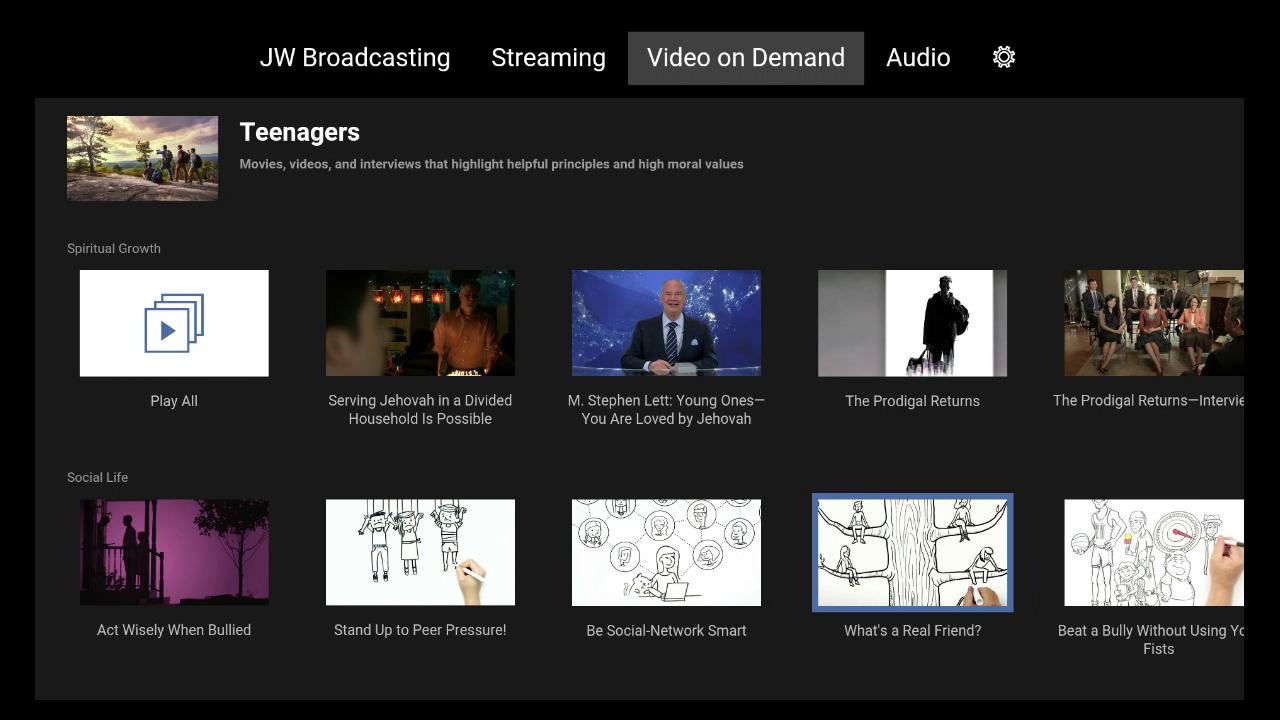Select Be Social-Network Smart video thumbnail

[666, 552]
